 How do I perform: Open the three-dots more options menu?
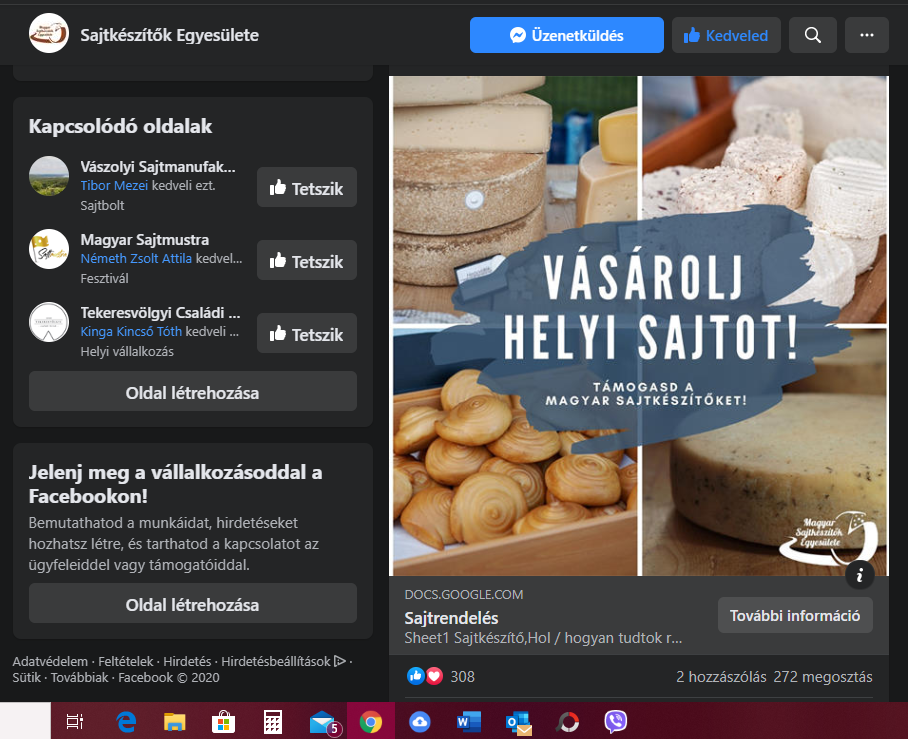[866, 35]
